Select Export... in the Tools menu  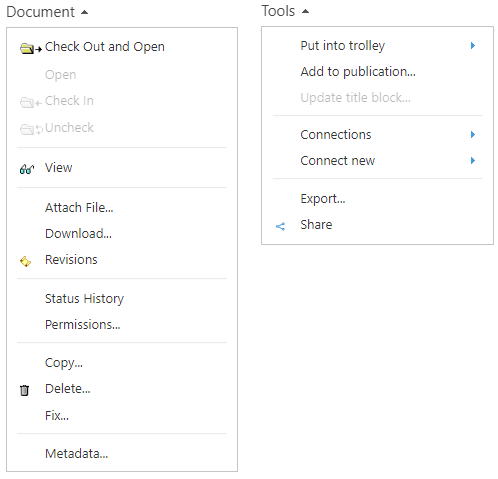pyautogui.click(x=323, y=199)
